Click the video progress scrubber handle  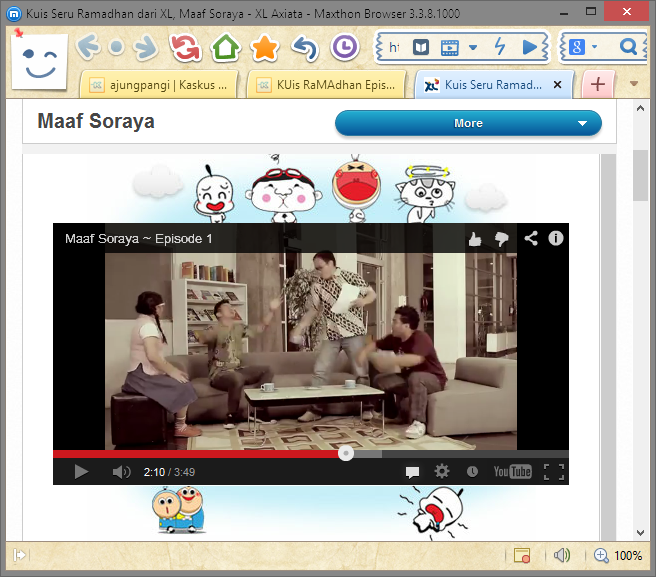[x=346, y=453]
